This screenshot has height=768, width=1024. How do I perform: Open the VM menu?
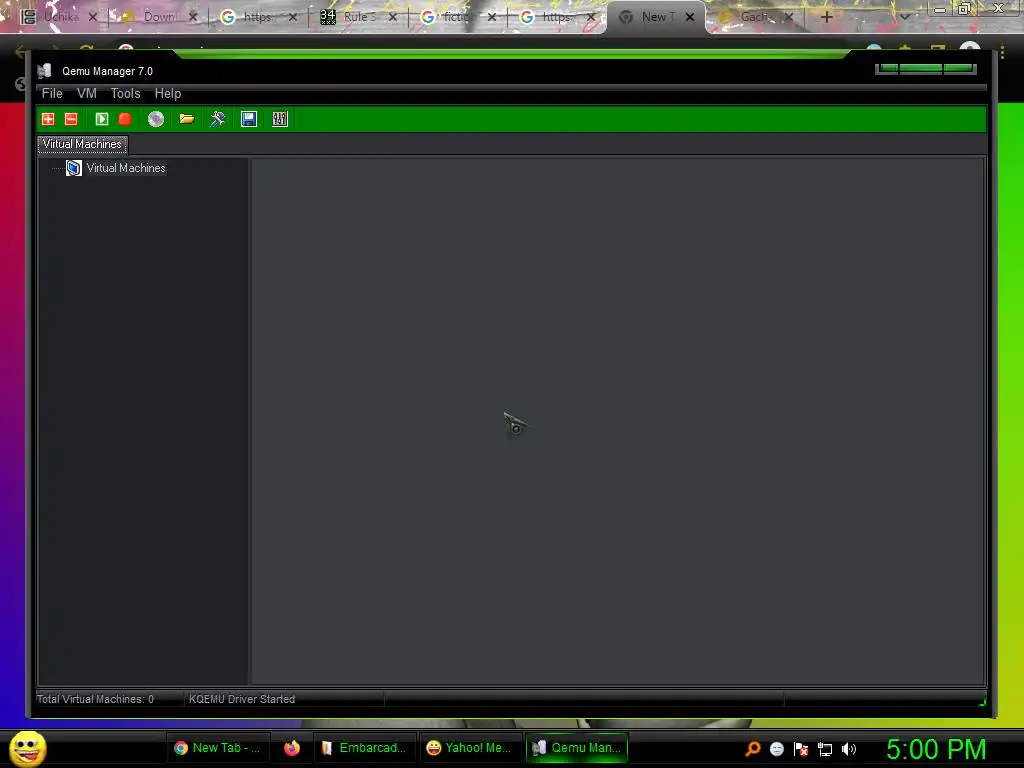[87, 93]
